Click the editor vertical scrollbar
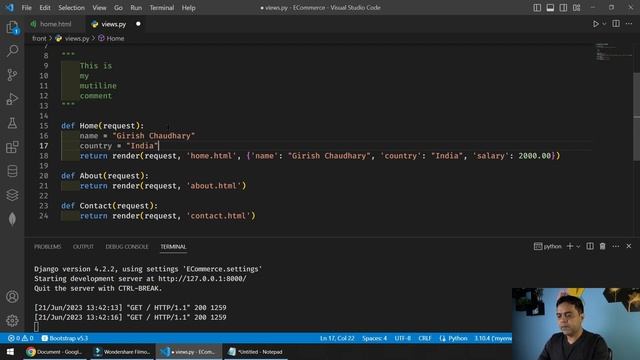The width and height of the screenshot is (640, 360). coord(637,116)
